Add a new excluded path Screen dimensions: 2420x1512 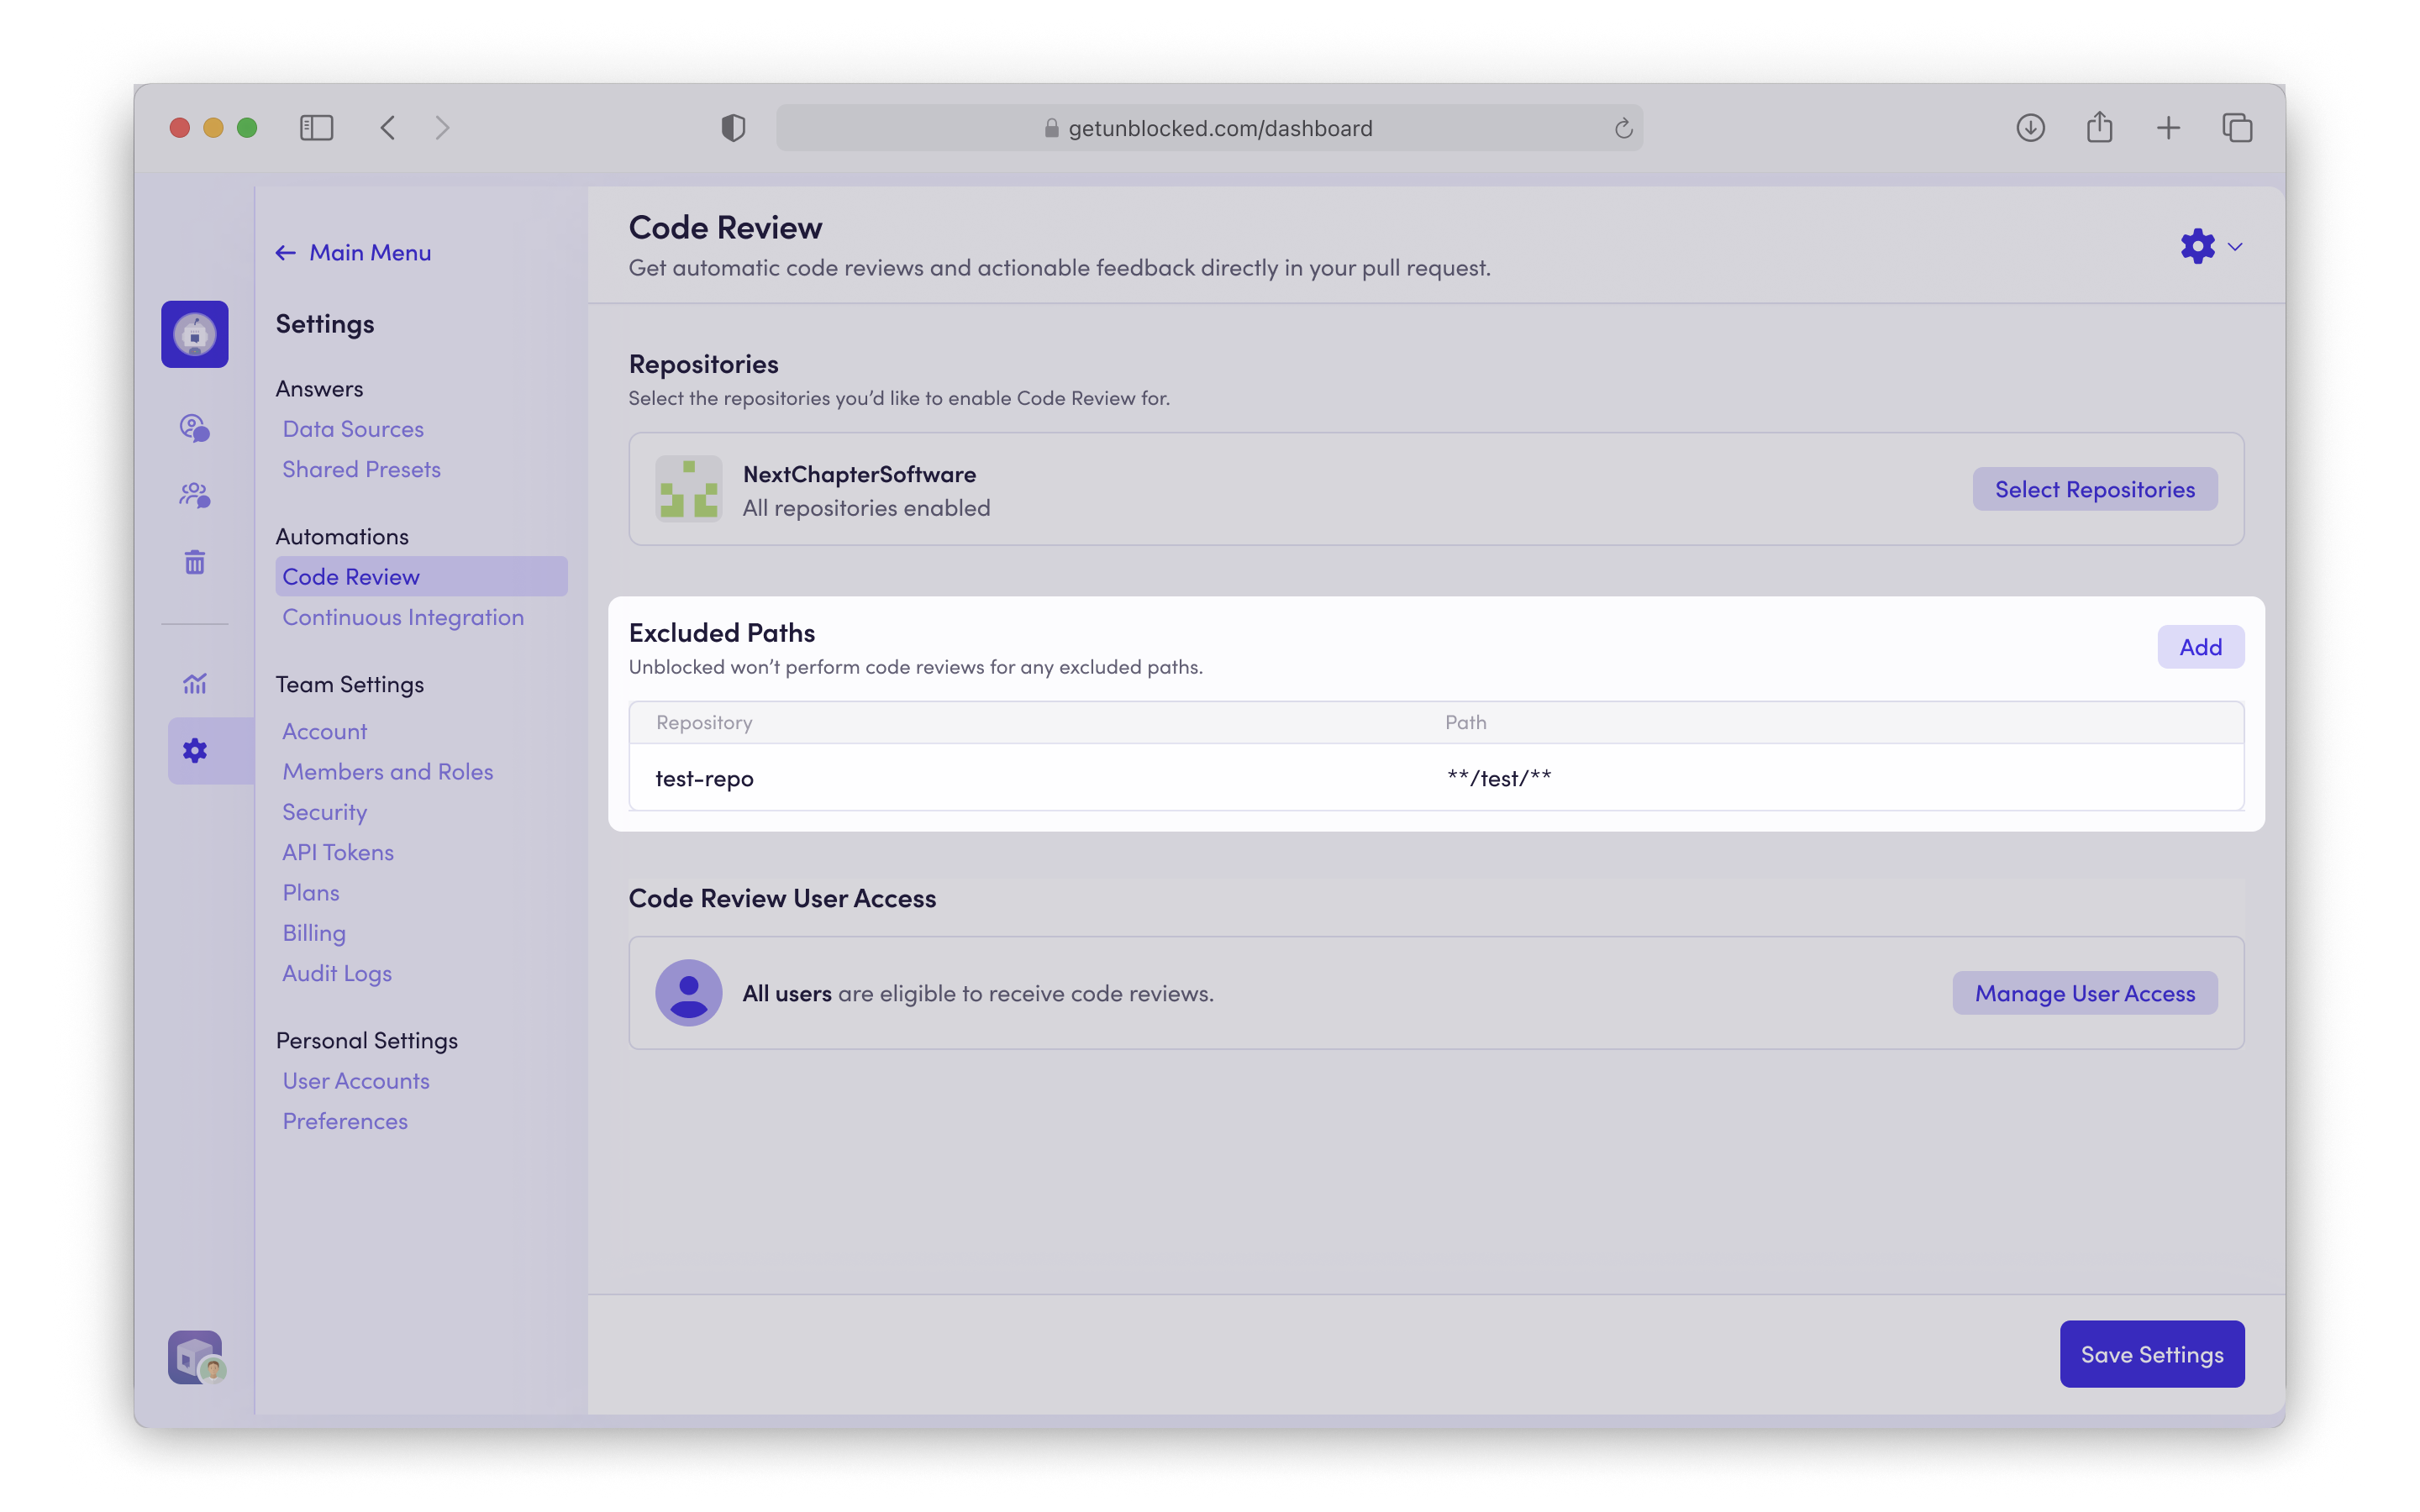tap(2200, 647)
